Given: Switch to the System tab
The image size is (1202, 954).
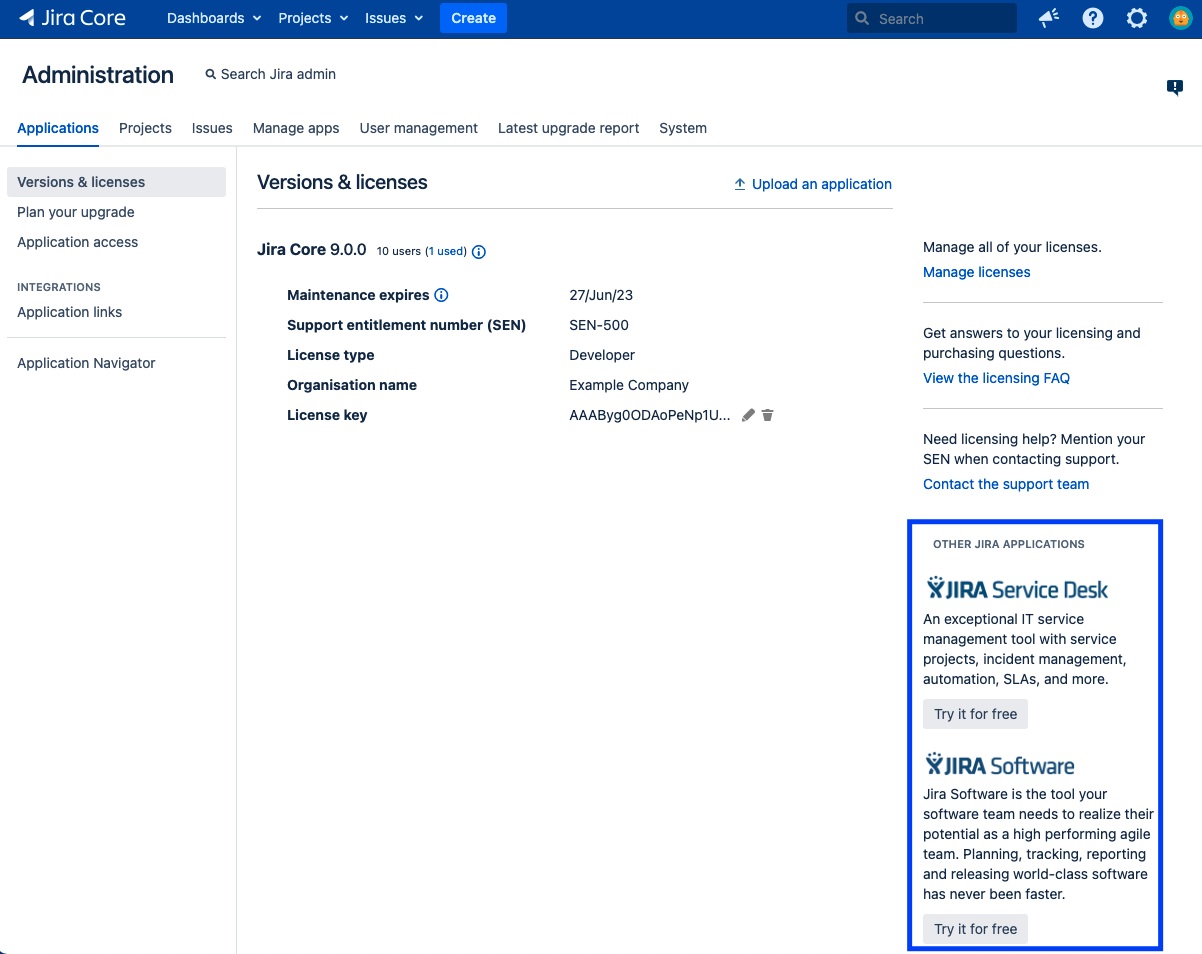Looking at the screenshot, I should click(x=683, y=128).
